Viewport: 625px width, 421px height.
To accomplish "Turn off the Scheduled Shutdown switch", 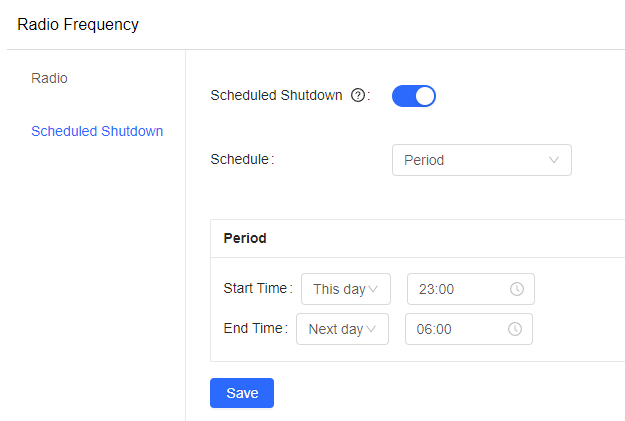I will coord(414,96).
